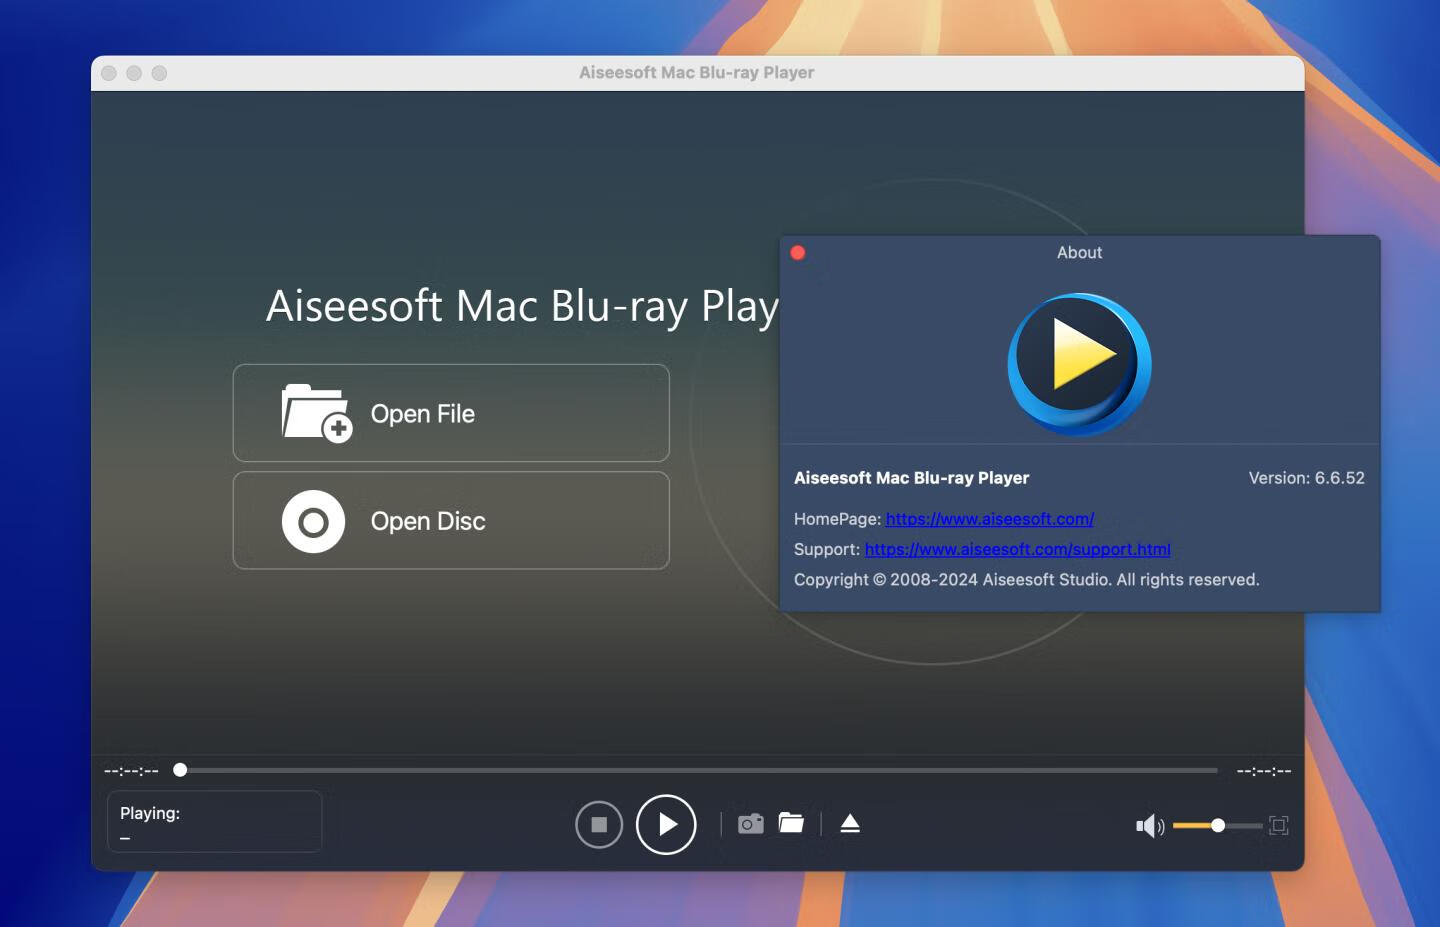This screenshot has height=927, width=1440.
Task: Open the aiseesoft.com support.html link
Action: pos(1018,549)
